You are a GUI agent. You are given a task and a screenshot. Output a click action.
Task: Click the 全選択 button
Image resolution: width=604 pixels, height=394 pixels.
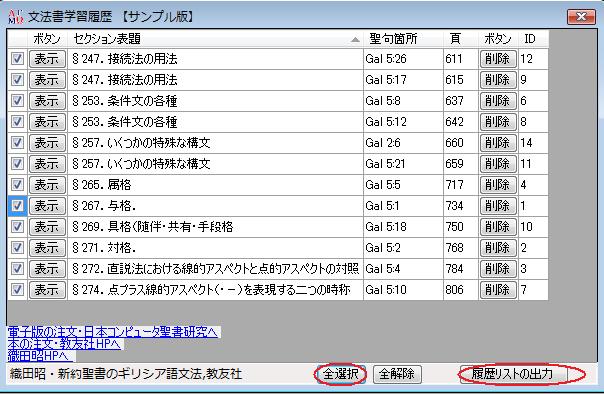(341, 374)
